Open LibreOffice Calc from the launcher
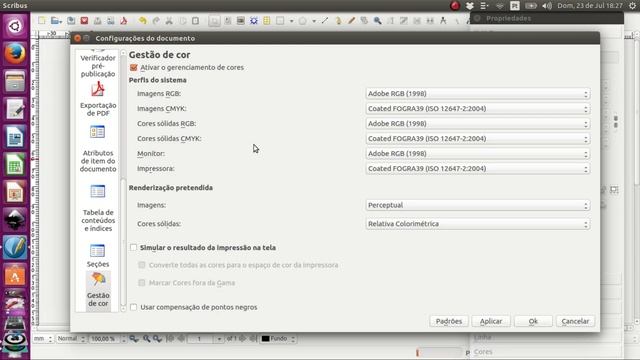Screen dimensions: 640x360 pyautogui.click(x=15, y=164)
